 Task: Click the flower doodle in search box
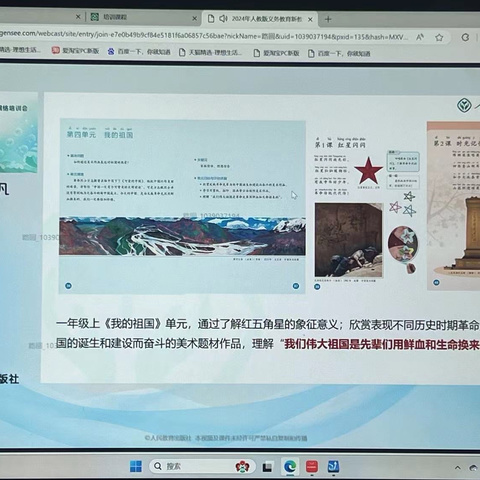pos(242,466)
